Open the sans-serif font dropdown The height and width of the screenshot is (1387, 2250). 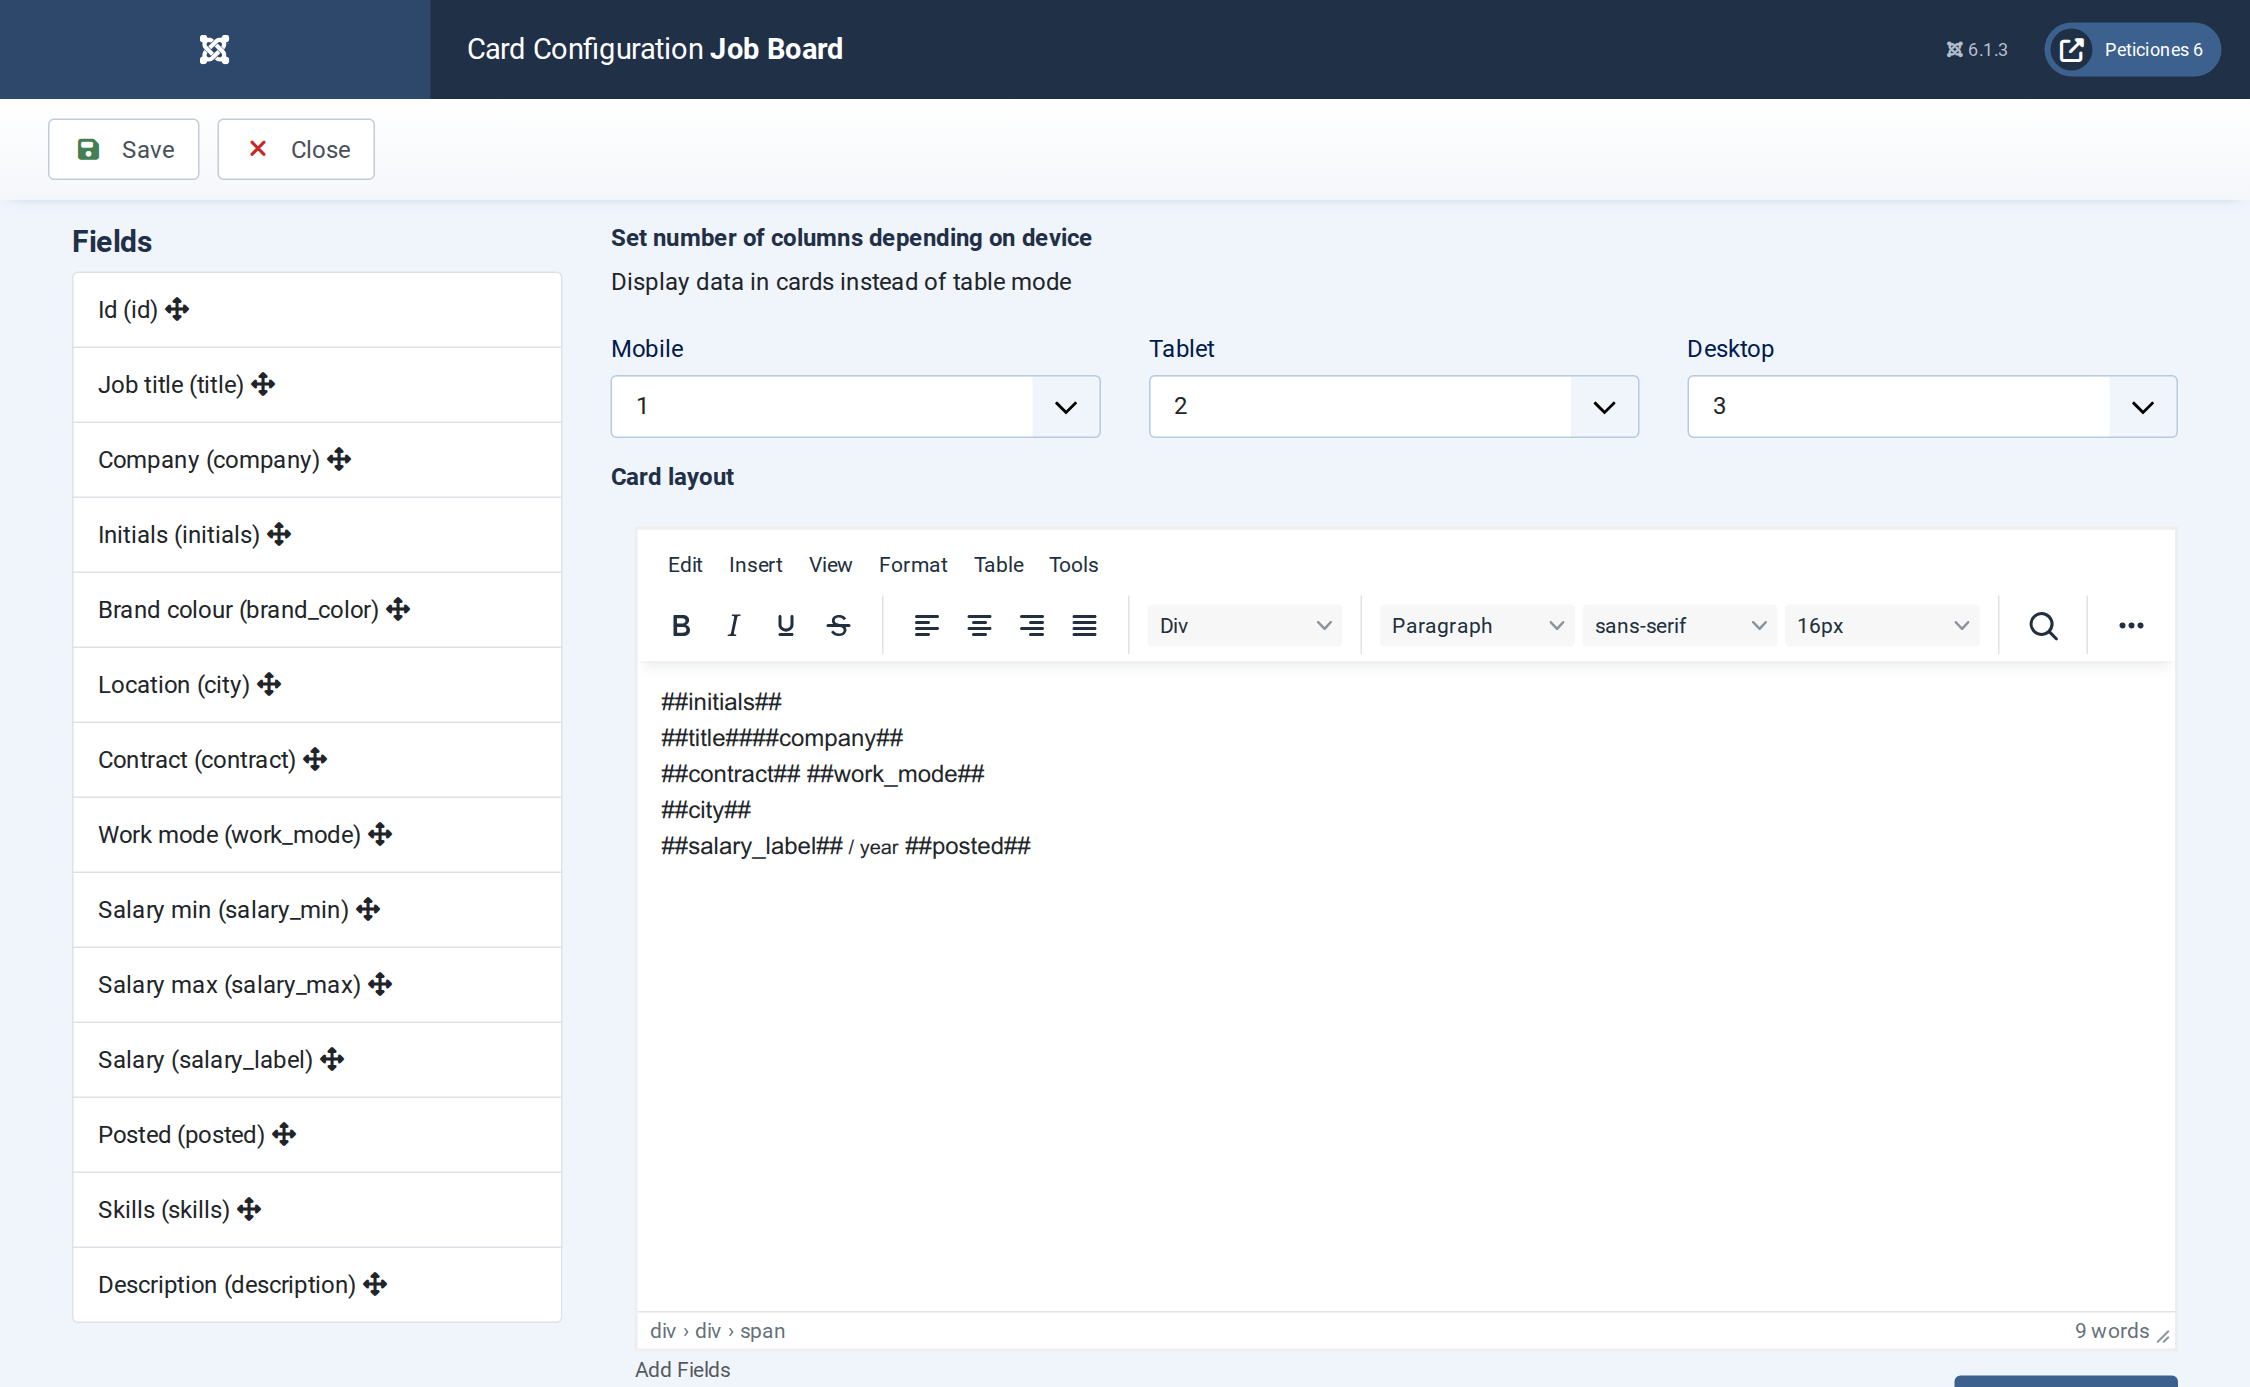1679,626
